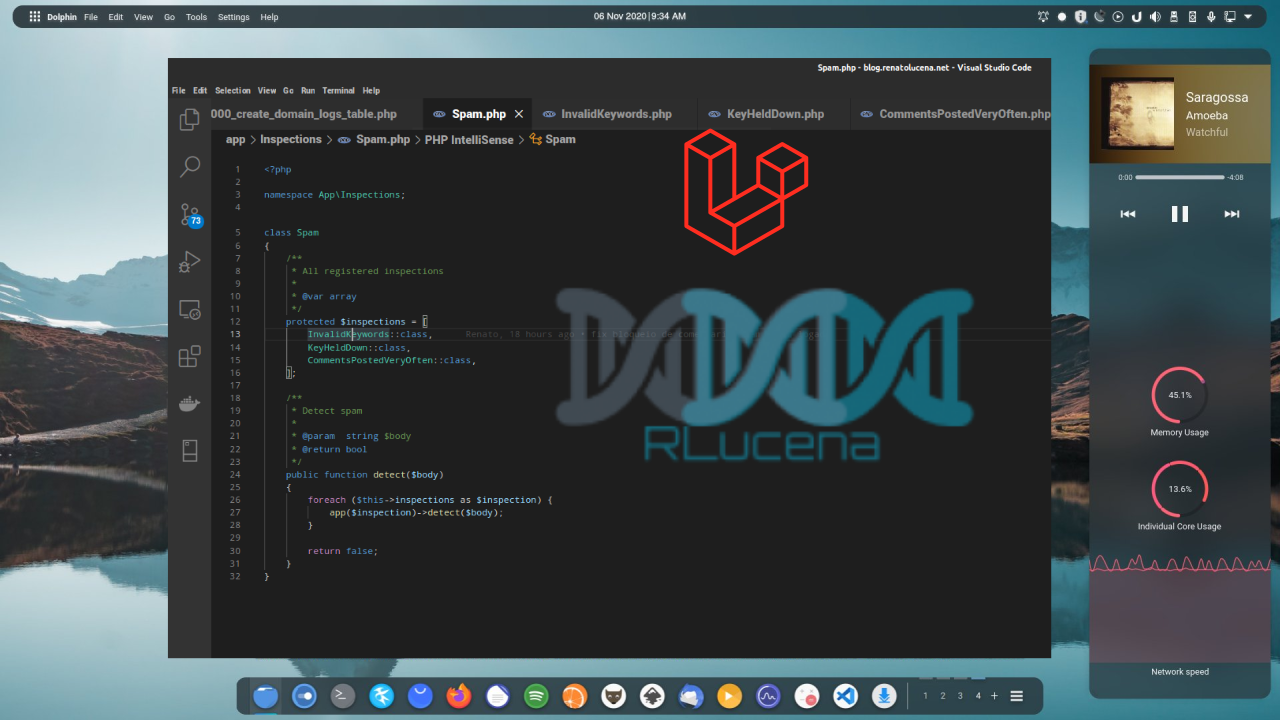Image resolution: width=1280 pixels, height=720 pixels.
Task: Close the Spam.php editor tab
Action: pos(518,114)
